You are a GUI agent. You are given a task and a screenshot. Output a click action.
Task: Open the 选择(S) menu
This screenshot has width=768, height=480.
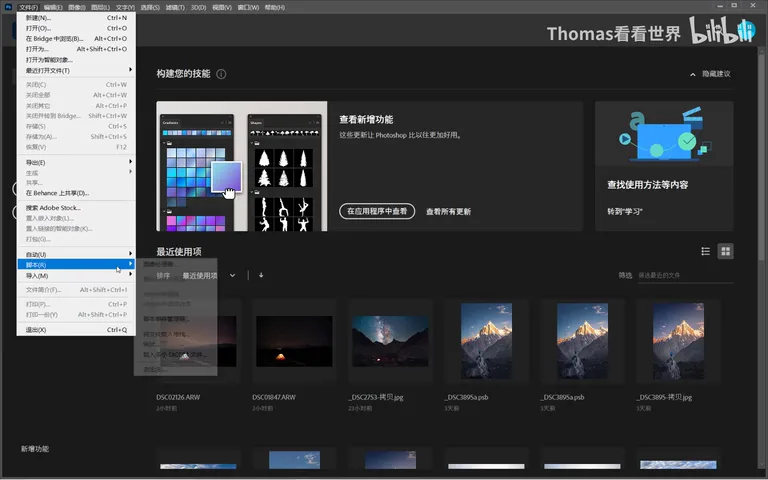point(150,7)
